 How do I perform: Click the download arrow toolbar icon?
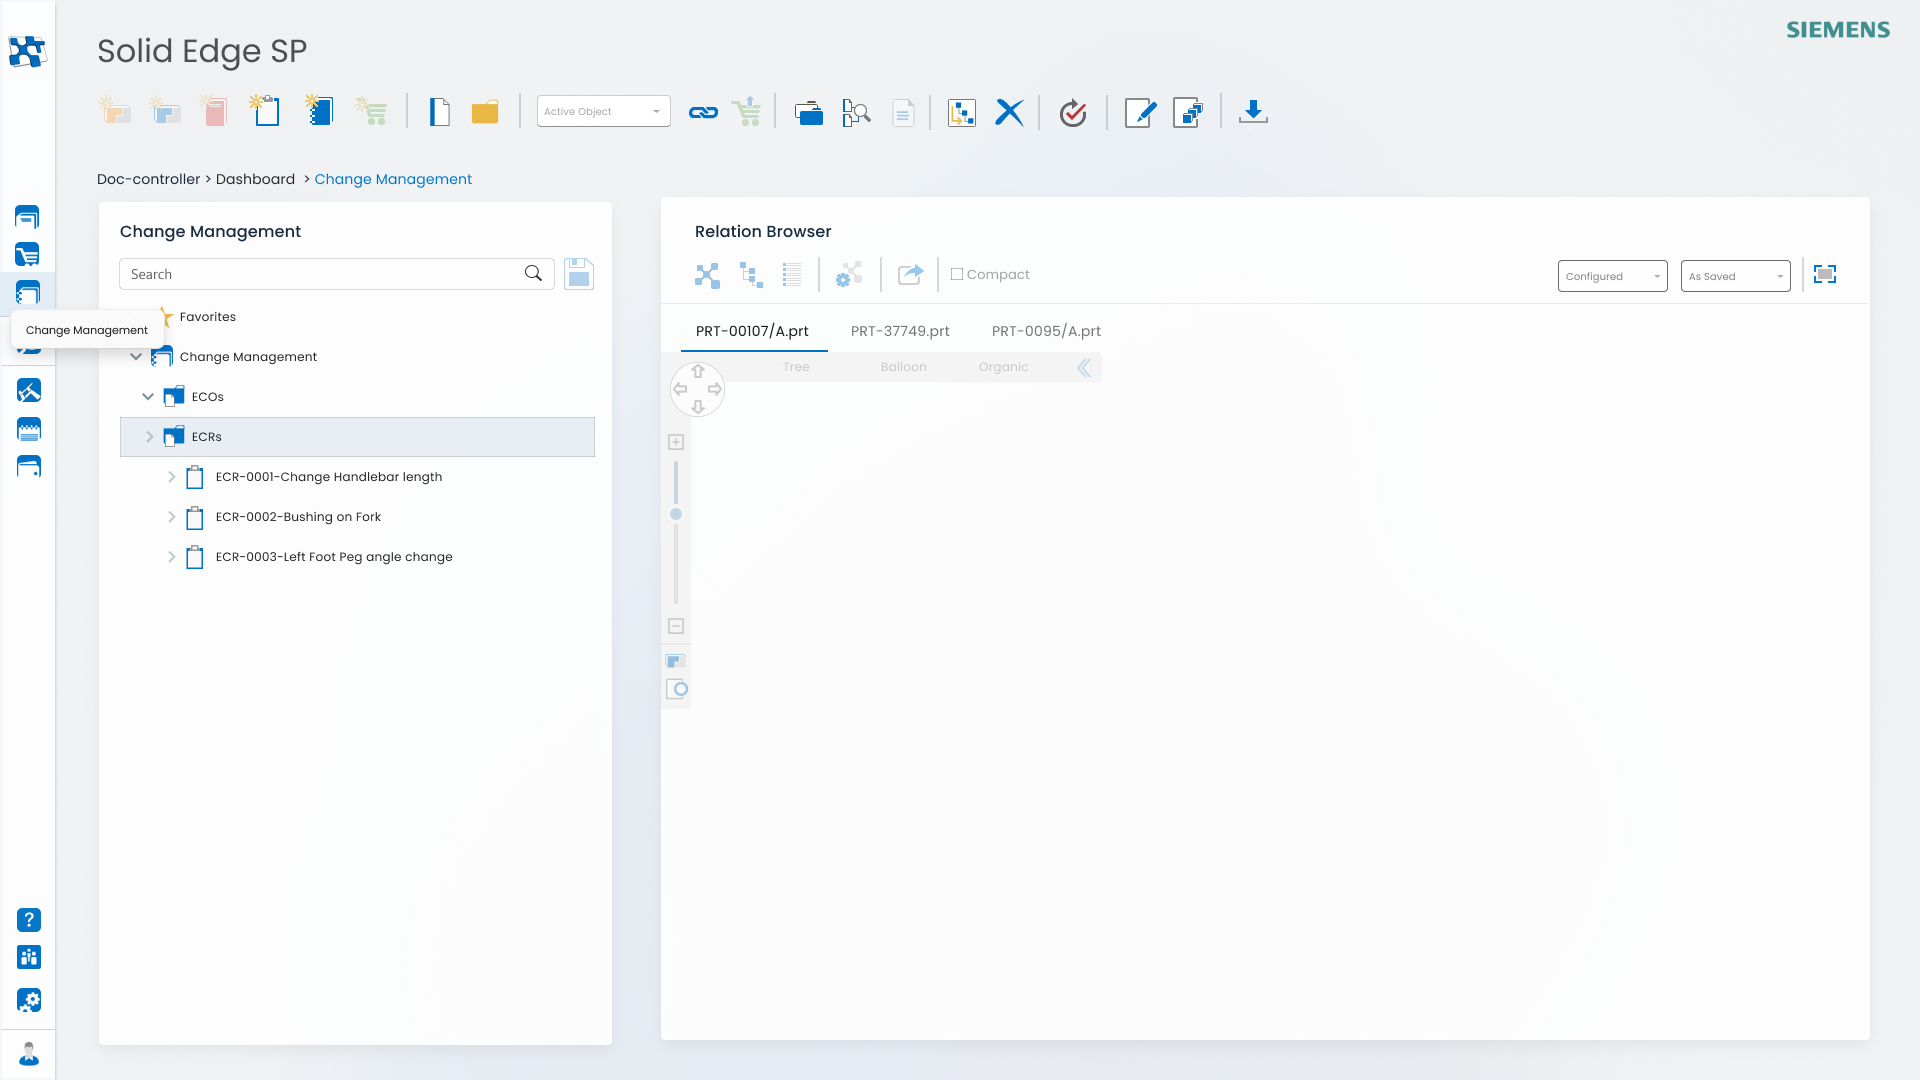(1253, 112)
